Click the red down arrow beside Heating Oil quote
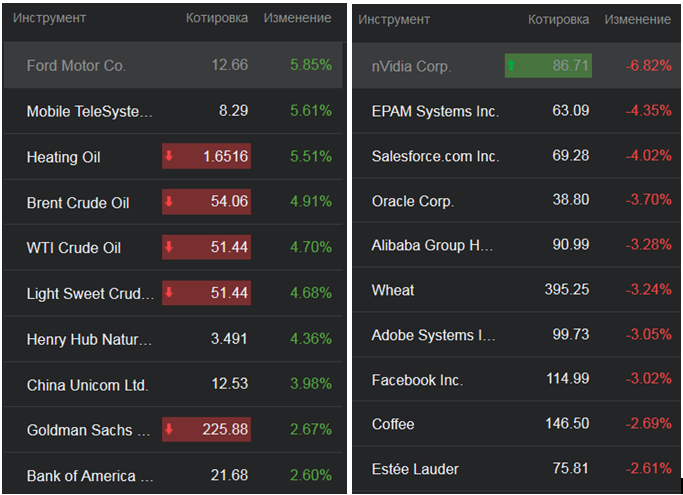The image size is (683, 495). 169,157
